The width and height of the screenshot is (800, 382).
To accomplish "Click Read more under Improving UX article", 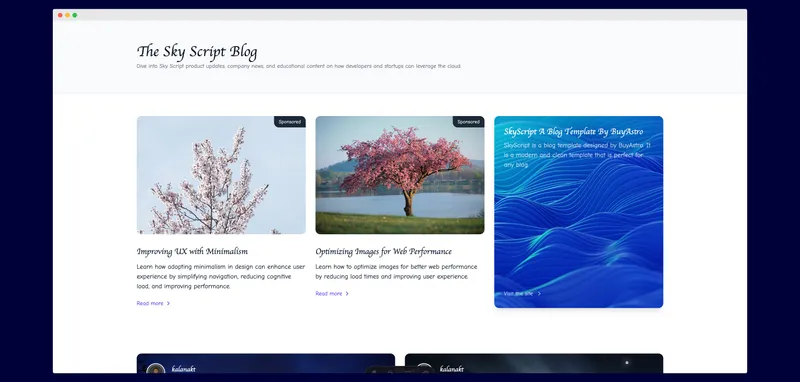I will [150, 303].
